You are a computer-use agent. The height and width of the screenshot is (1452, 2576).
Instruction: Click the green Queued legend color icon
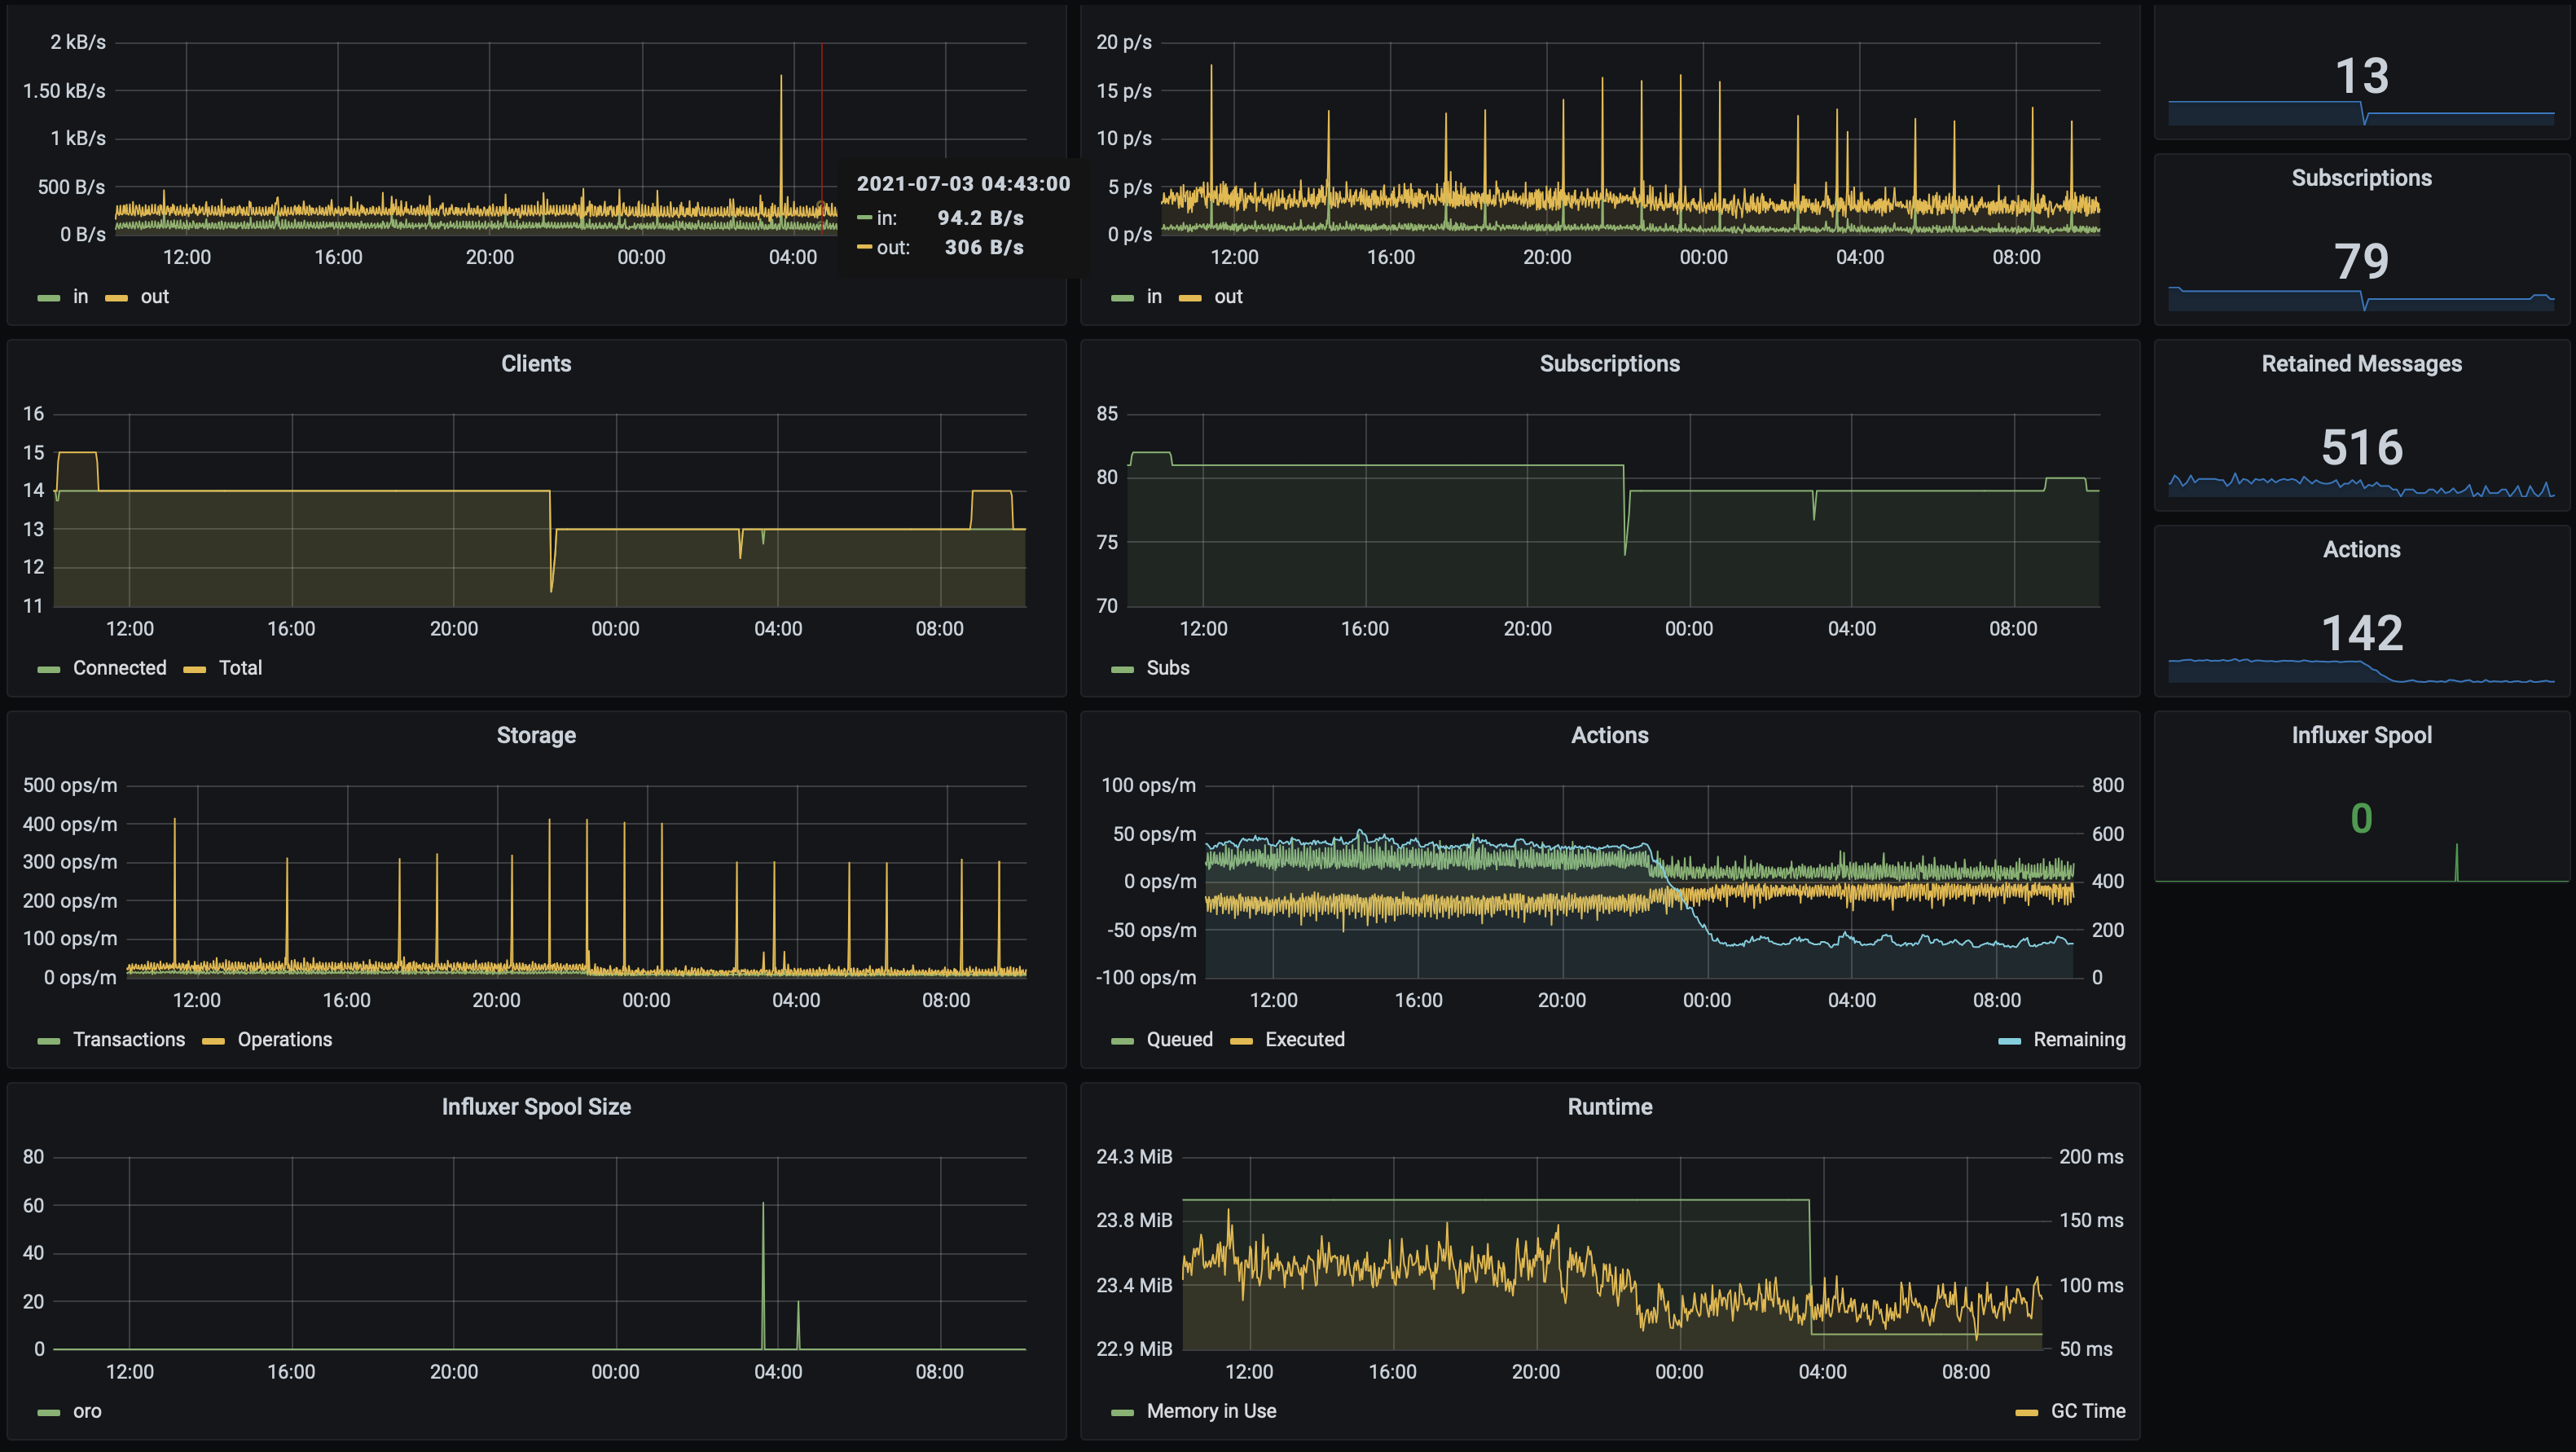pos(1122,1041)
